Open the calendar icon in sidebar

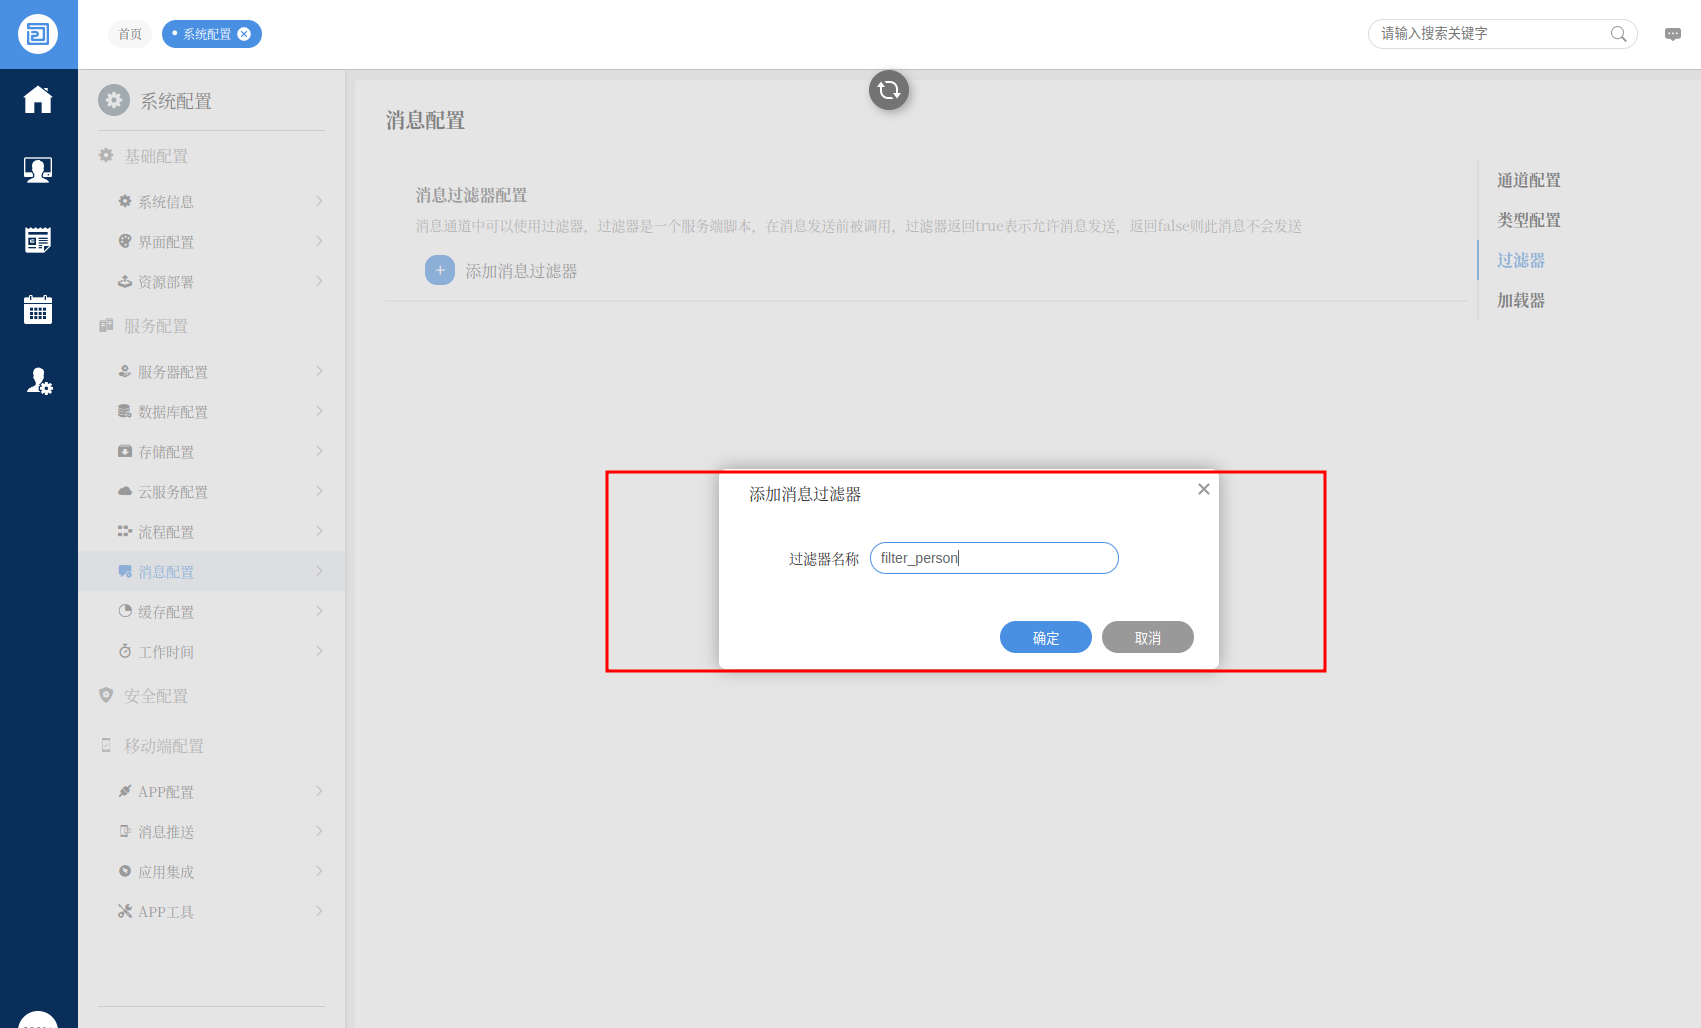(x=38, y=310)
